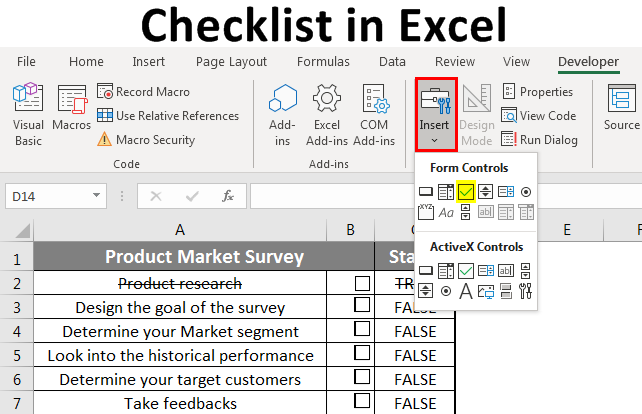The image size is (642, 414).
Task: Insert function using the fx icon
Action: tap(228, 195)
